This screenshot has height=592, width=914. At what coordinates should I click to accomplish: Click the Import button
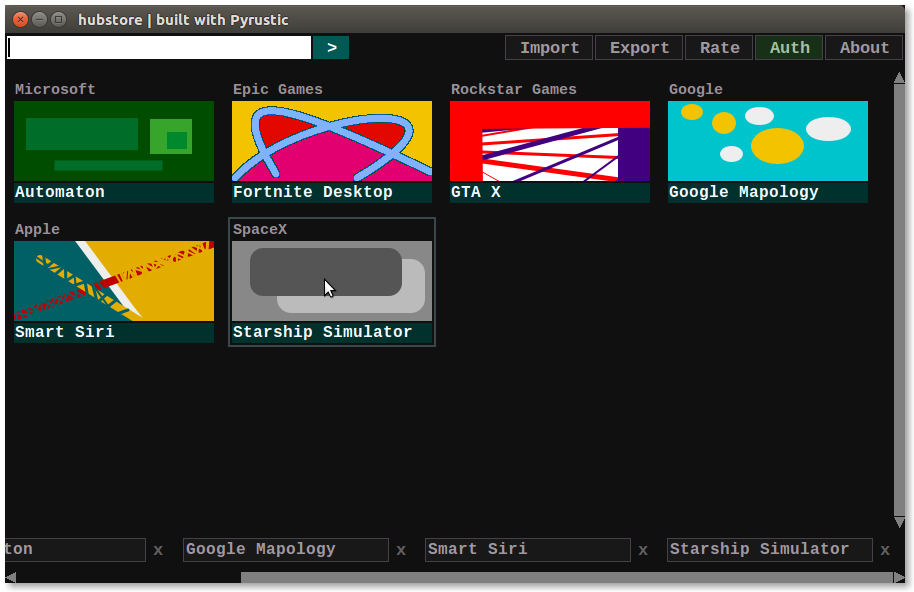(549, 48)
